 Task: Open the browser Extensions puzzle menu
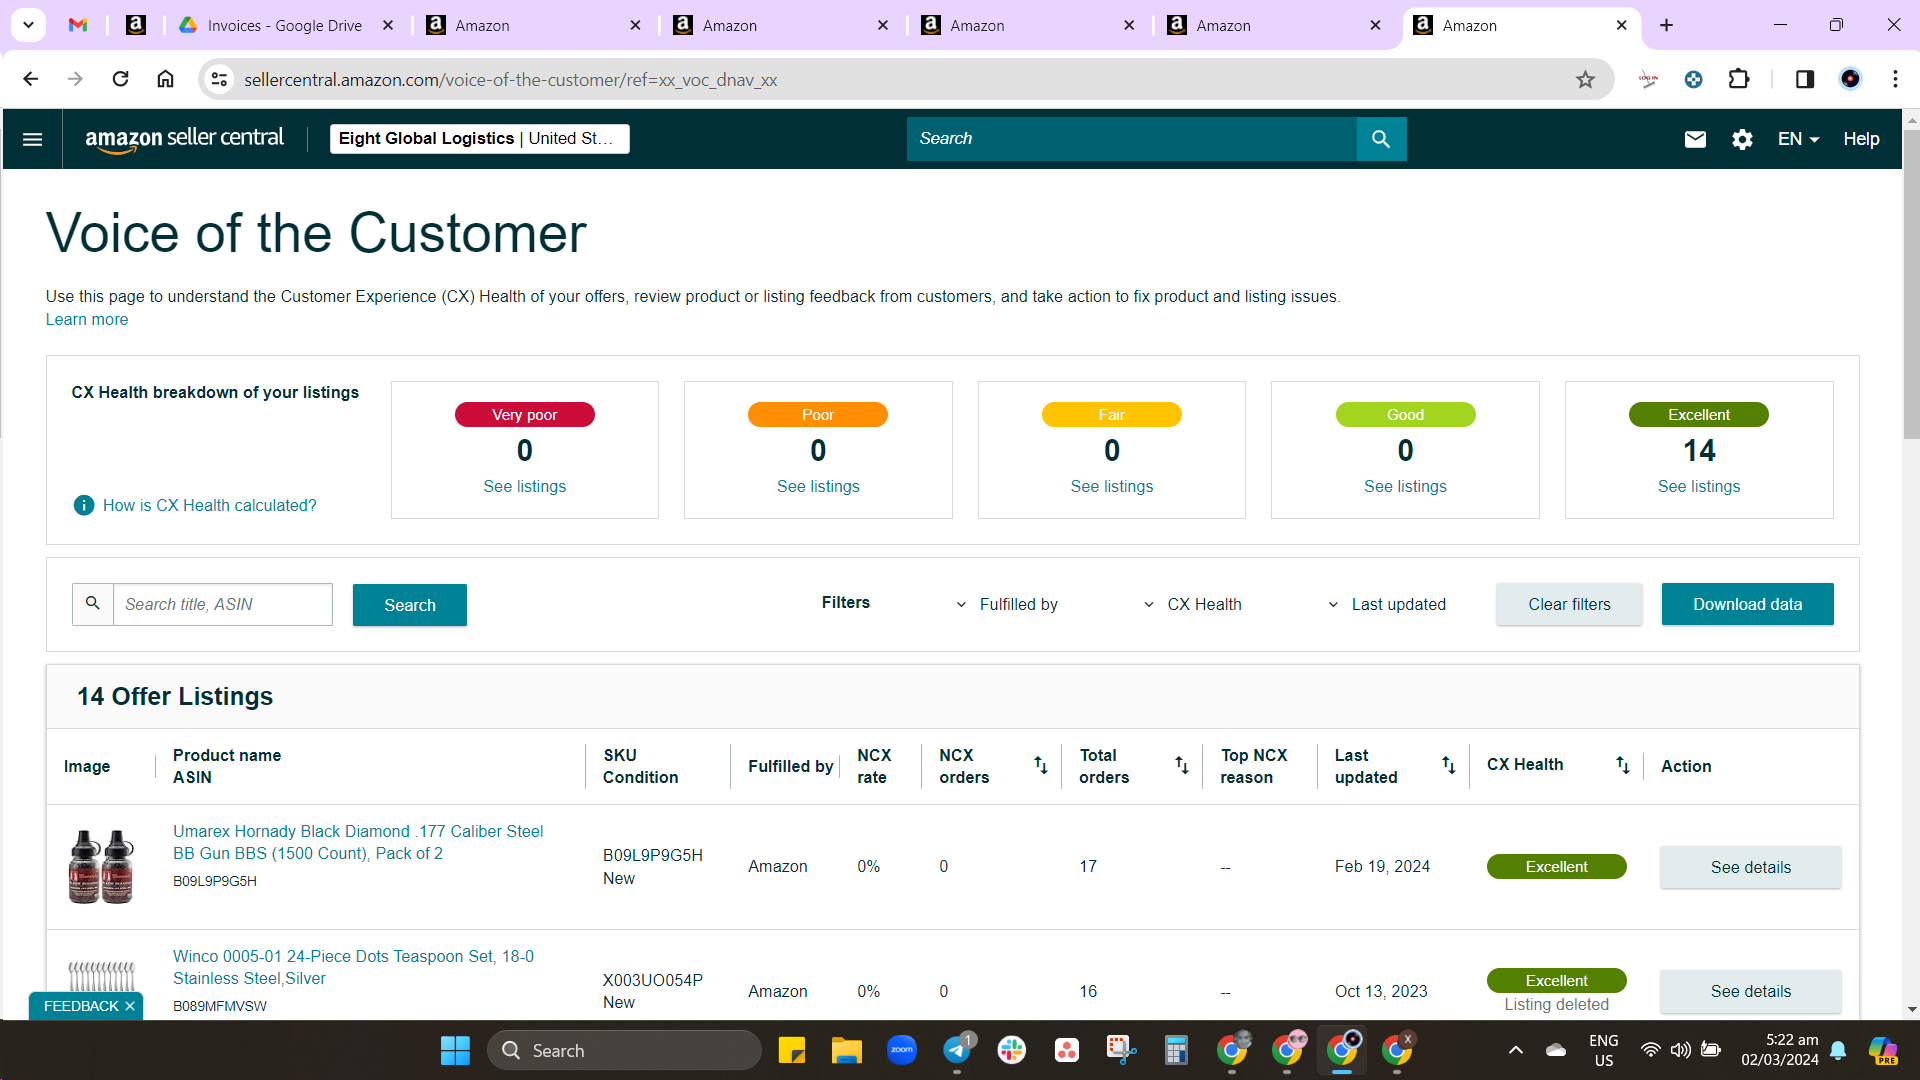click(1739, 79)
